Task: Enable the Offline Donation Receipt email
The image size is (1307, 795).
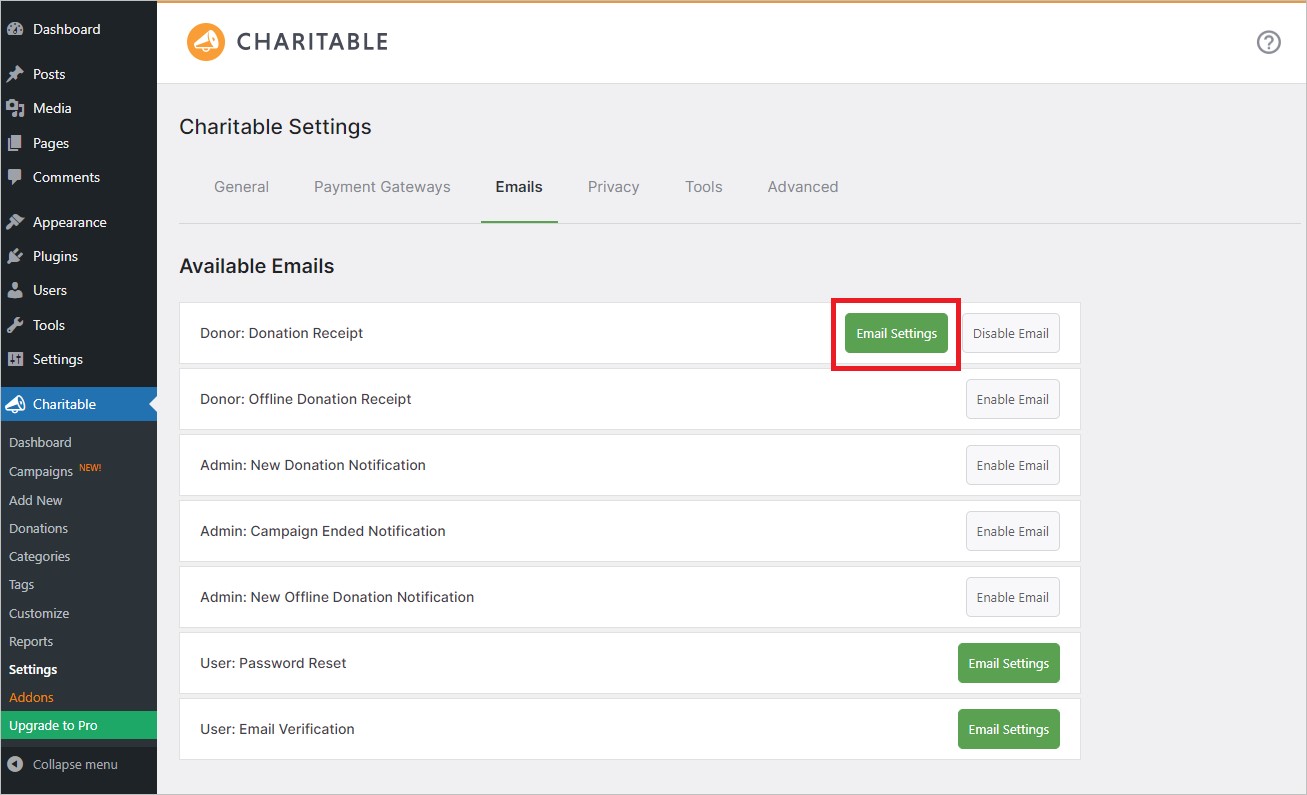Action: (x=1012, y=399)
